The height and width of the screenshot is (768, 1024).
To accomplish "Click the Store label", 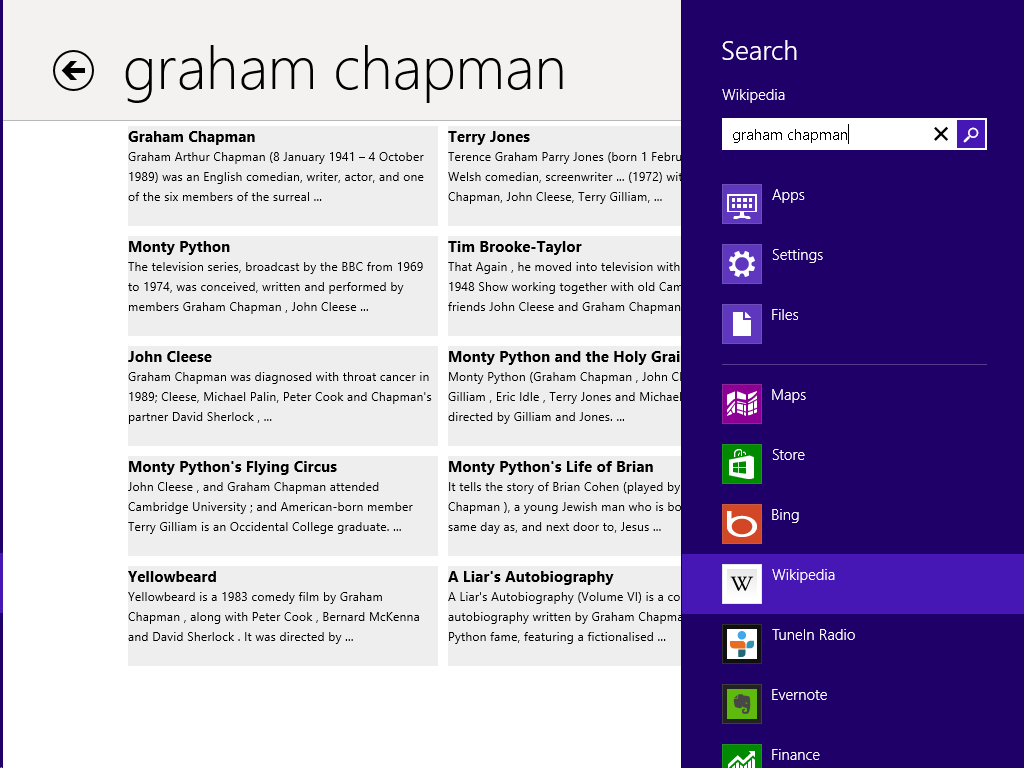I will [788, 455].
